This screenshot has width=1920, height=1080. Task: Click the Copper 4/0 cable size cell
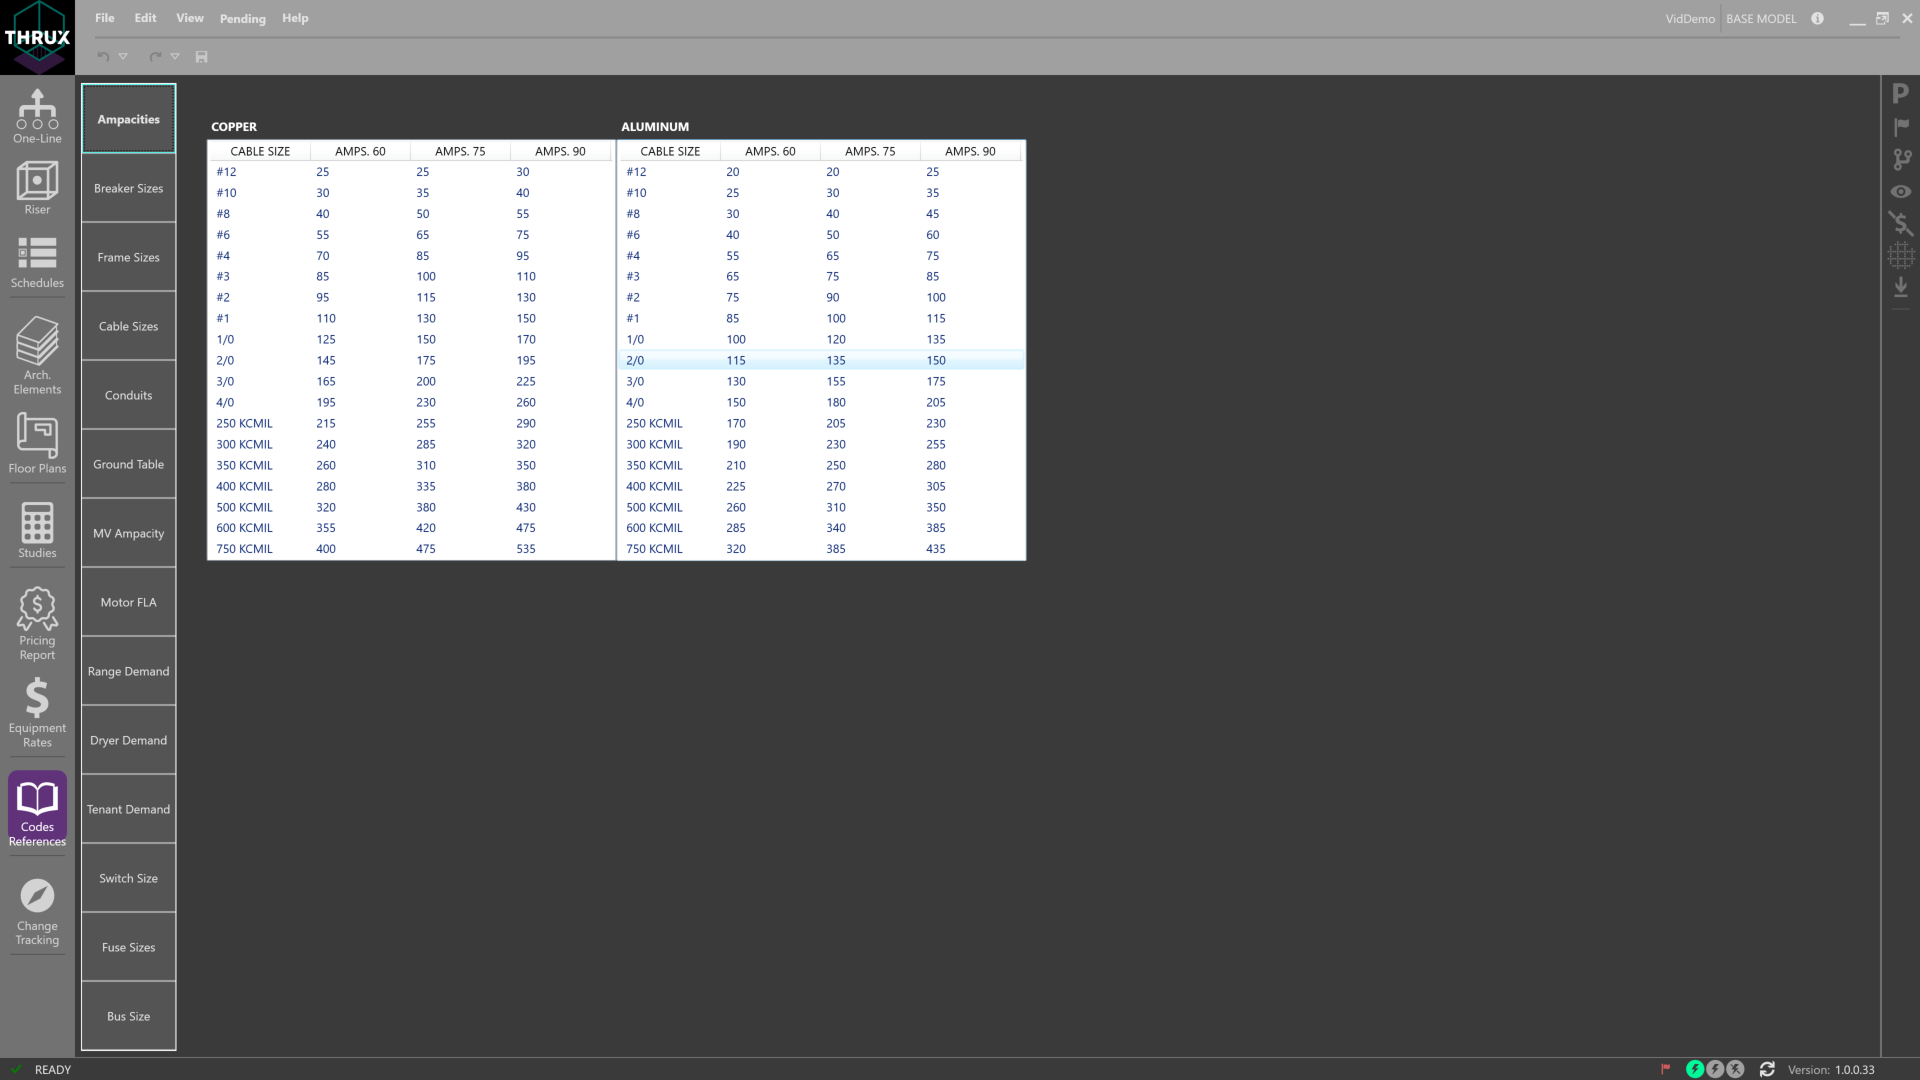coord(225,402)
